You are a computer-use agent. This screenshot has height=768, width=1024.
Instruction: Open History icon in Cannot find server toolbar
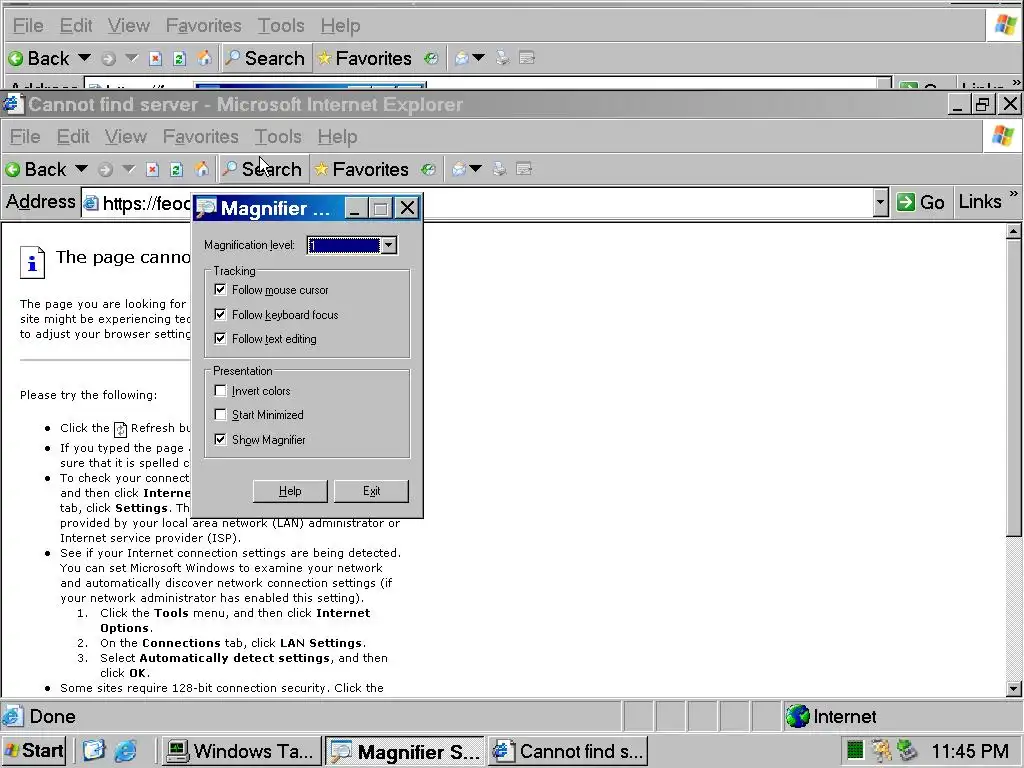point(428,170)
